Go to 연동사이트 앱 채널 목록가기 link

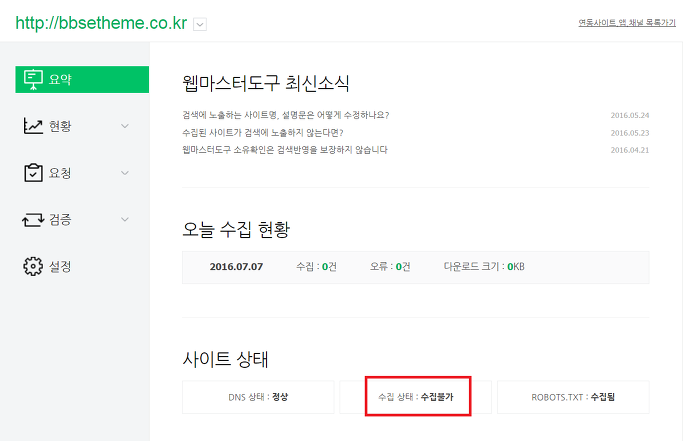click(x=627, y=23)
